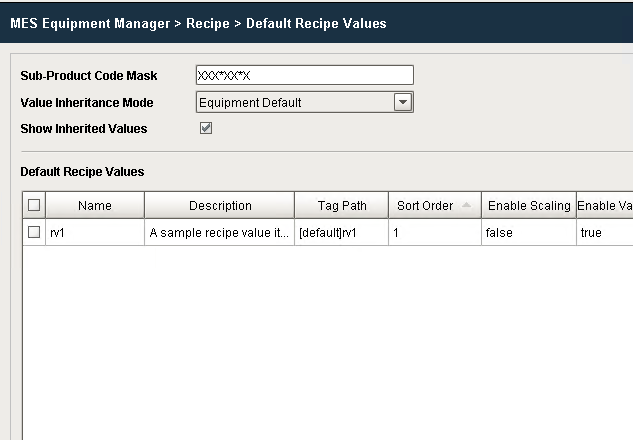The width and height of the screenshot is (633, 440).
Task: Click the 'false' Enable Scaling cell
Action: click(528, 233)
